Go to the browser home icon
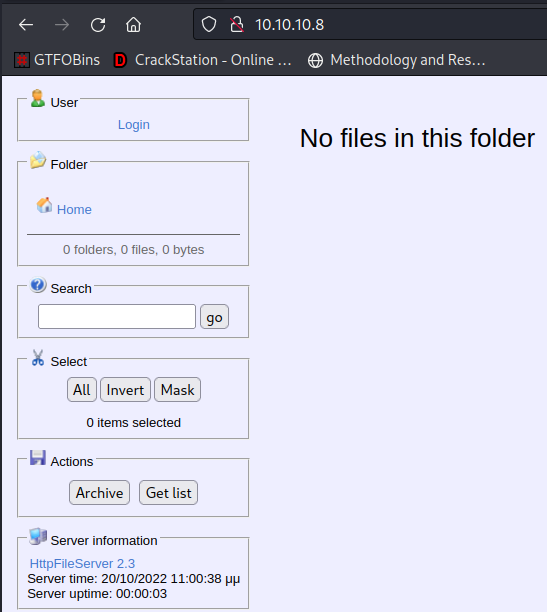This screenshot has width=547, height=612. 133,25
